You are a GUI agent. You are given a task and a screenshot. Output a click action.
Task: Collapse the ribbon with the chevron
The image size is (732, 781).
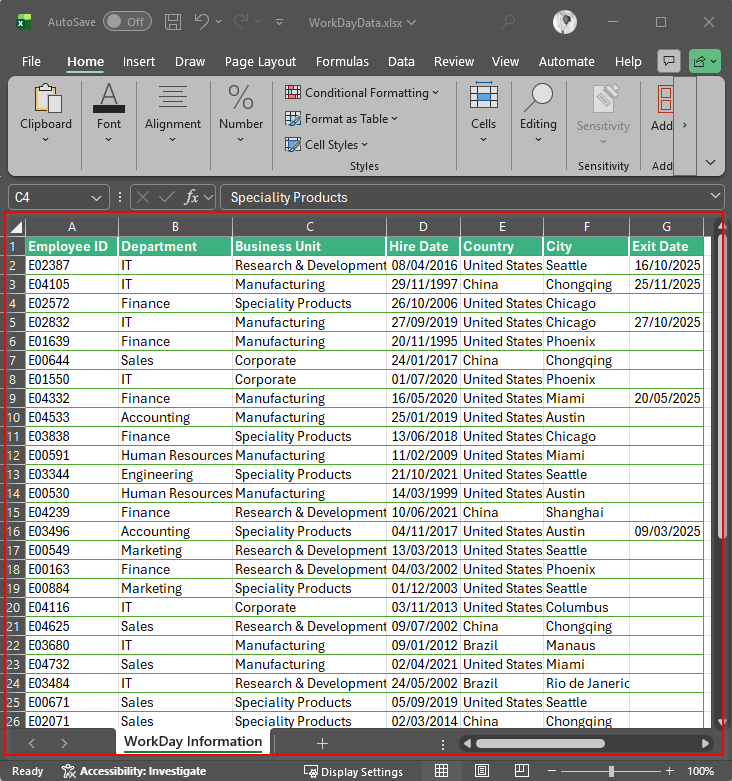click(711, 162)
